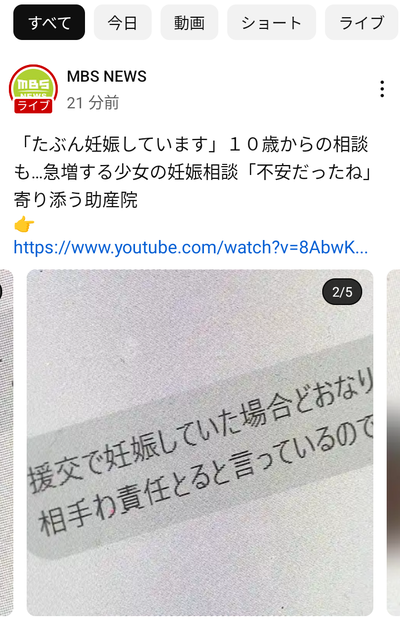Image resolution: width=400 pixels, height=620 pixels.
Task: Switch to the 動画 filter chip
Action: pyautogui.click(x=189, y=23)
